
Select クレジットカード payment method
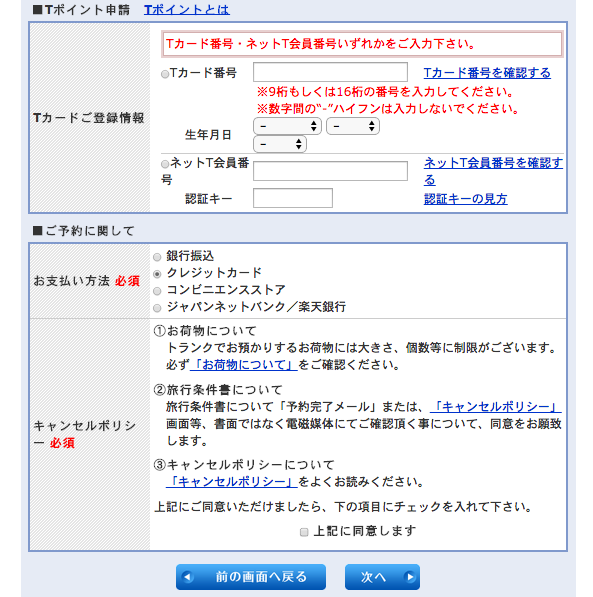tap(157, 274)
